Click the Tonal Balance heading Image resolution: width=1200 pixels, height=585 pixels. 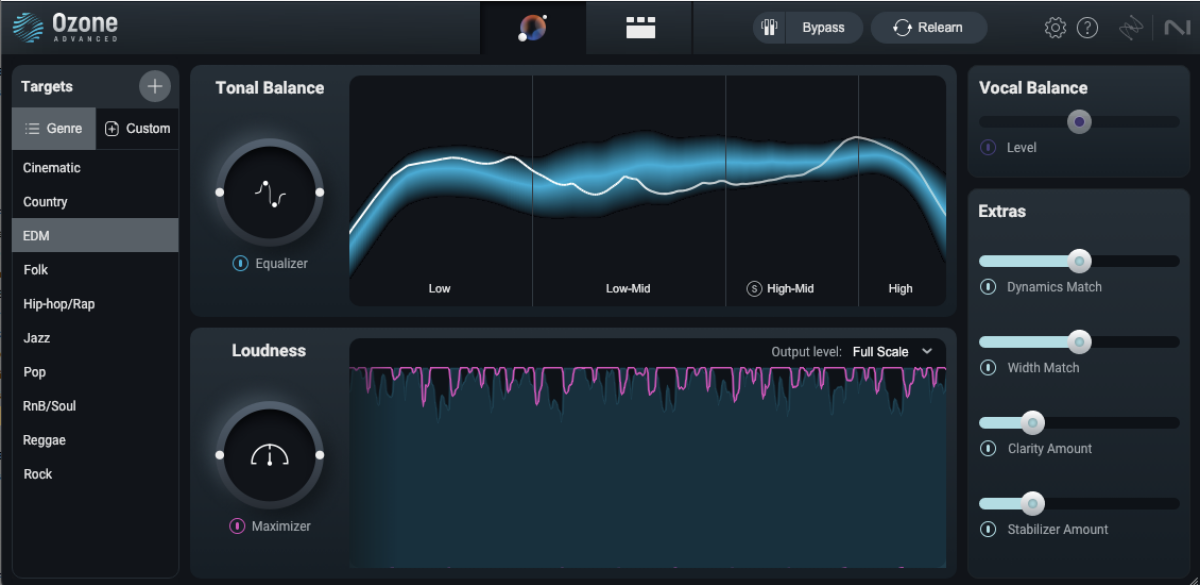click(x=270, y=88)
